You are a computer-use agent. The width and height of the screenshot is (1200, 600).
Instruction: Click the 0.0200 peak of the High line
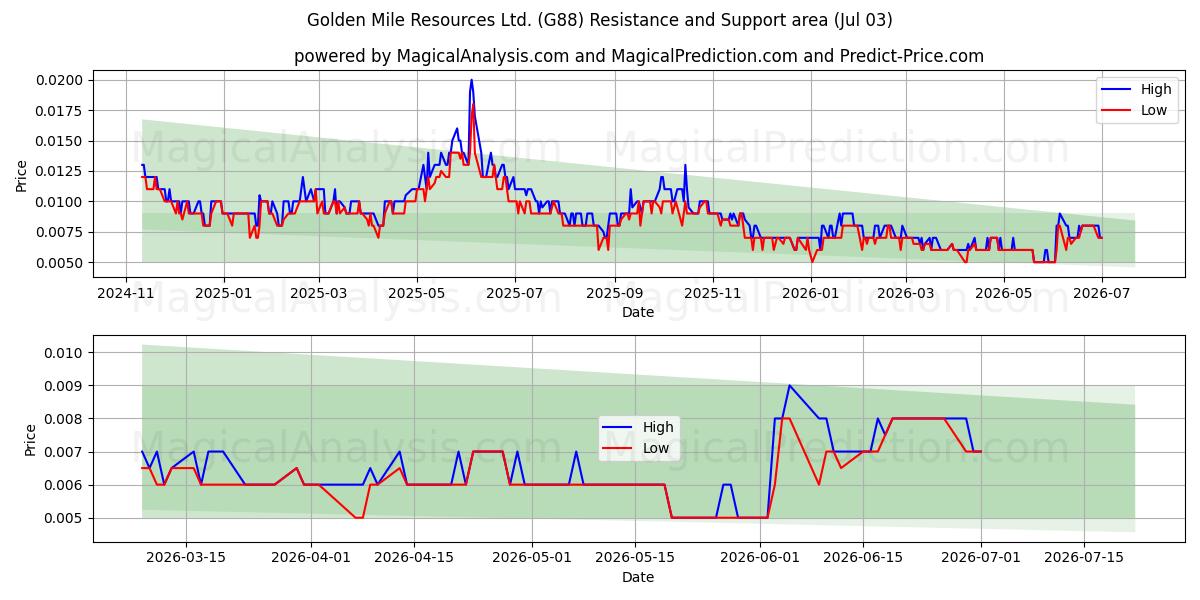pos(471,80)
